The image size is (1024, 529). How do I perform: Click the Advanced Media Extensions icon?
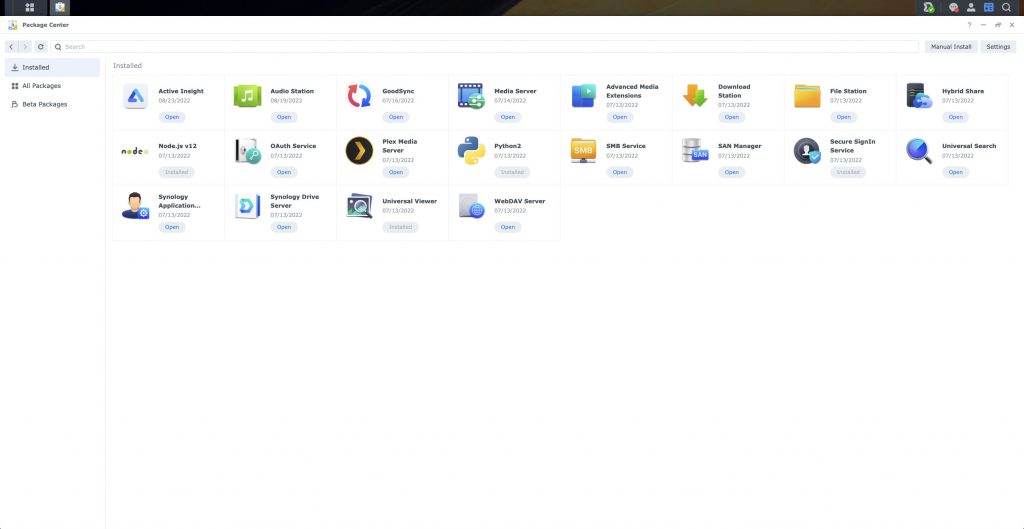[584, 96]
